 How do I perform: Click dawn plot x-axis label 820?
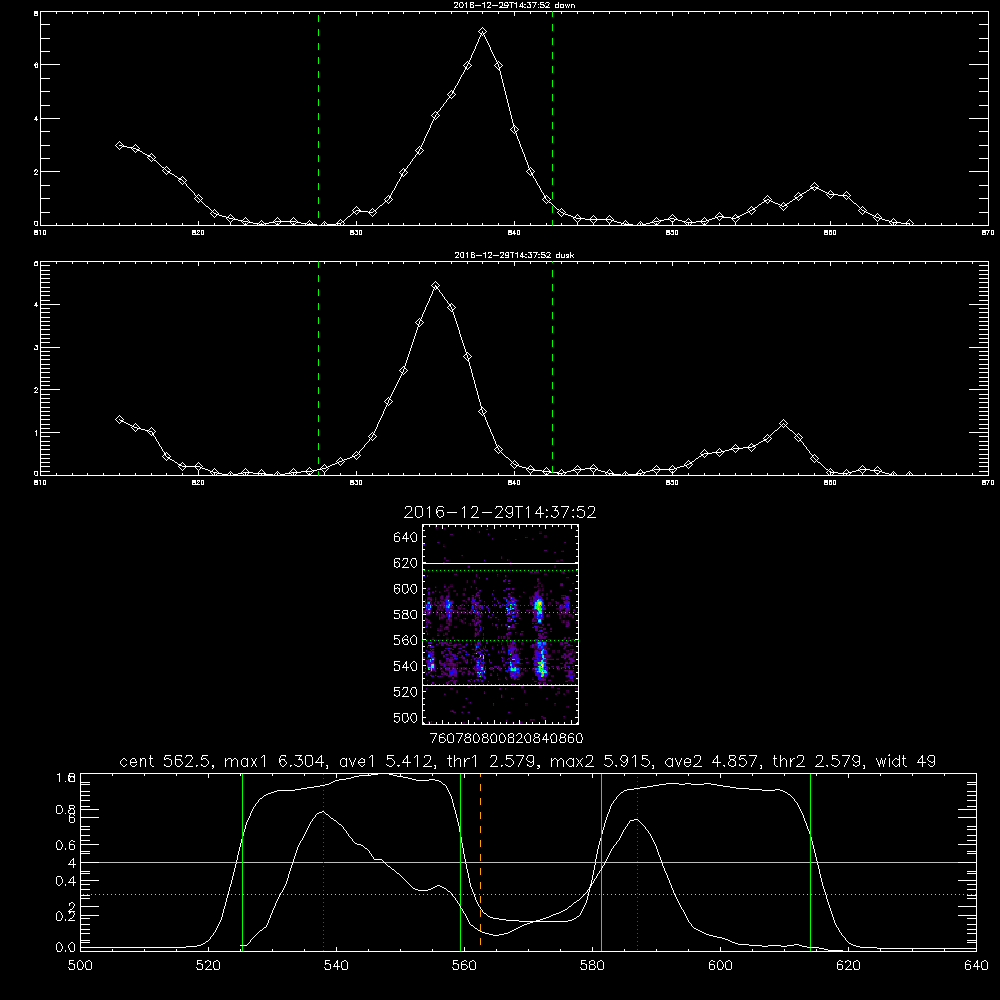198,233
